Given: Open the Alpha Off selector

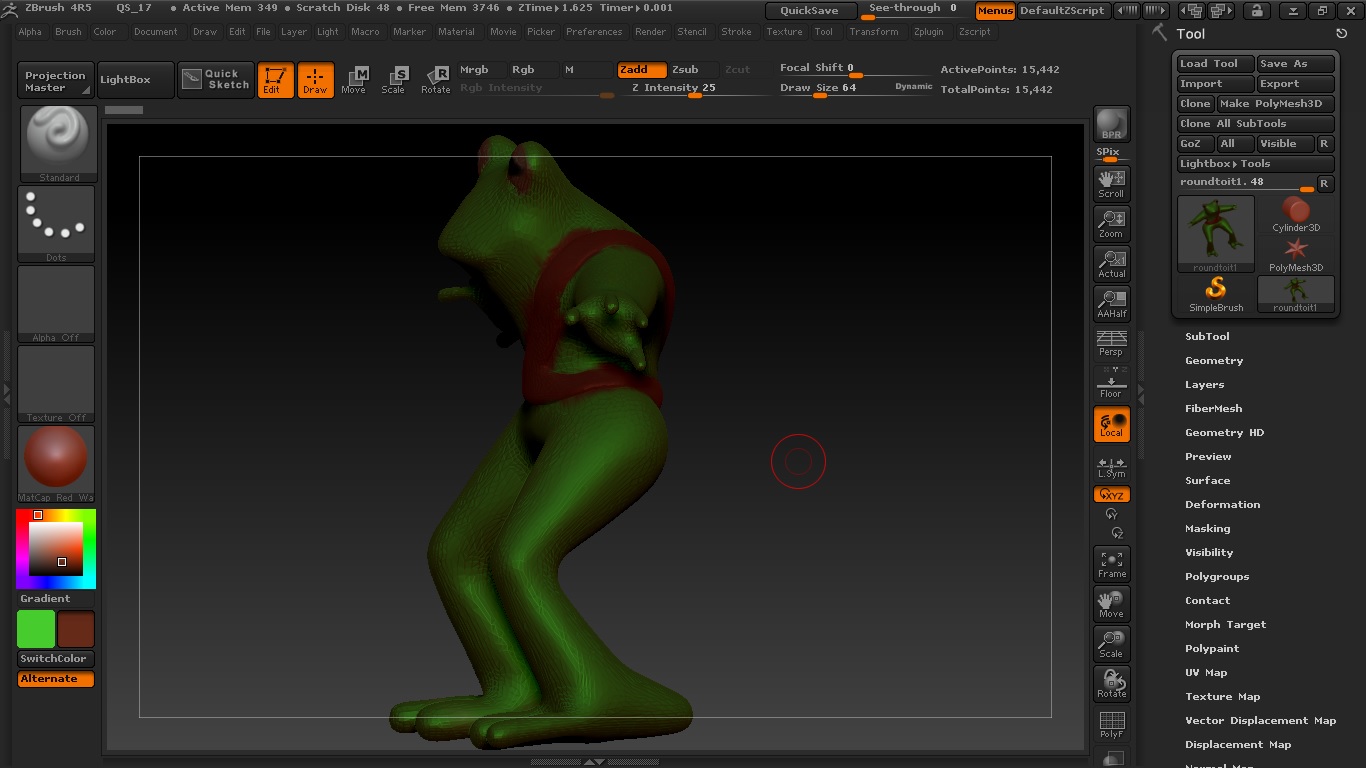Looking at the screenshot, I should point(56,304).
